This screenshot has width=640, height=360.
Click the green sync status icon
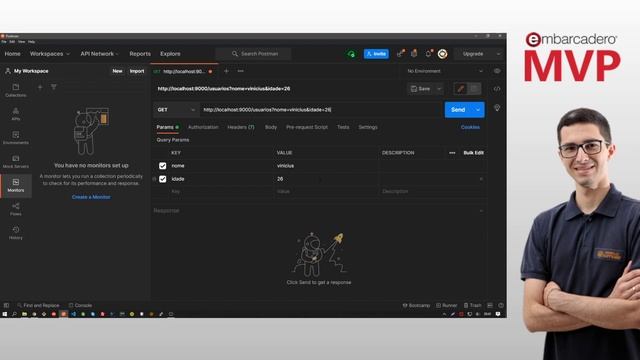click(351, 54)
